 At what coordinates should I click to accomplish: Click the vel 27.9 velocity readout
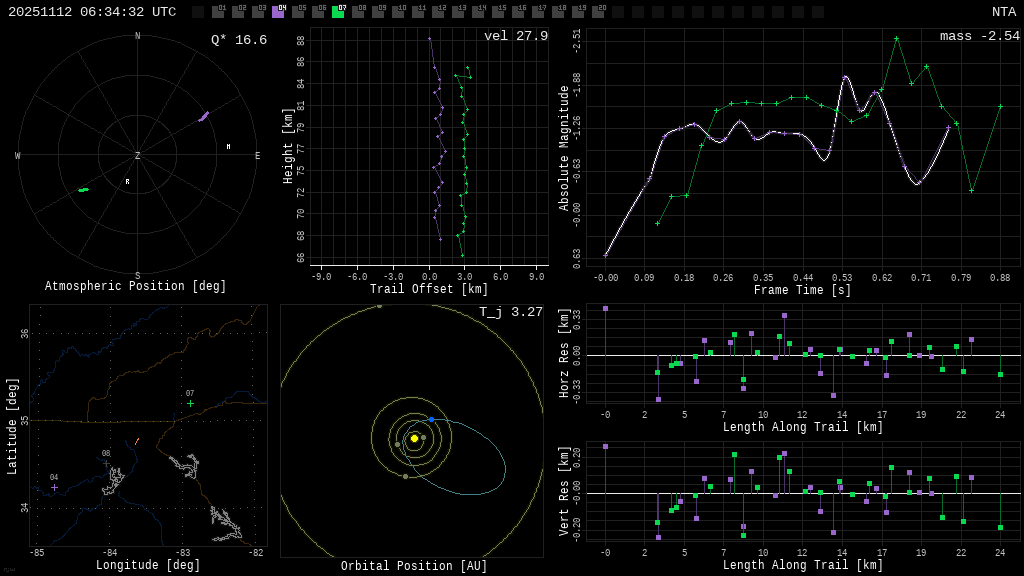515,36
